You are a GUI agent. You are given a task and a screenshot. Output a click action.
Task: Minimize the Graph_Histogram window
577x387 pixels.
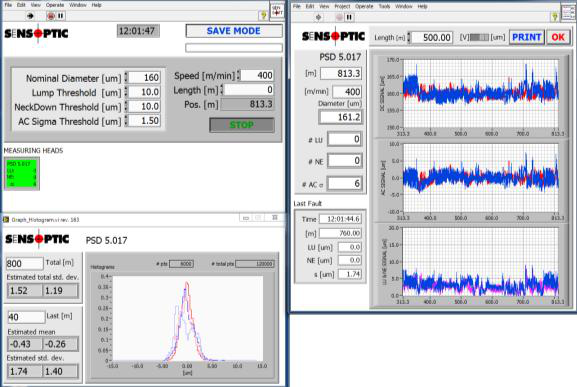[x=246, y=218]
